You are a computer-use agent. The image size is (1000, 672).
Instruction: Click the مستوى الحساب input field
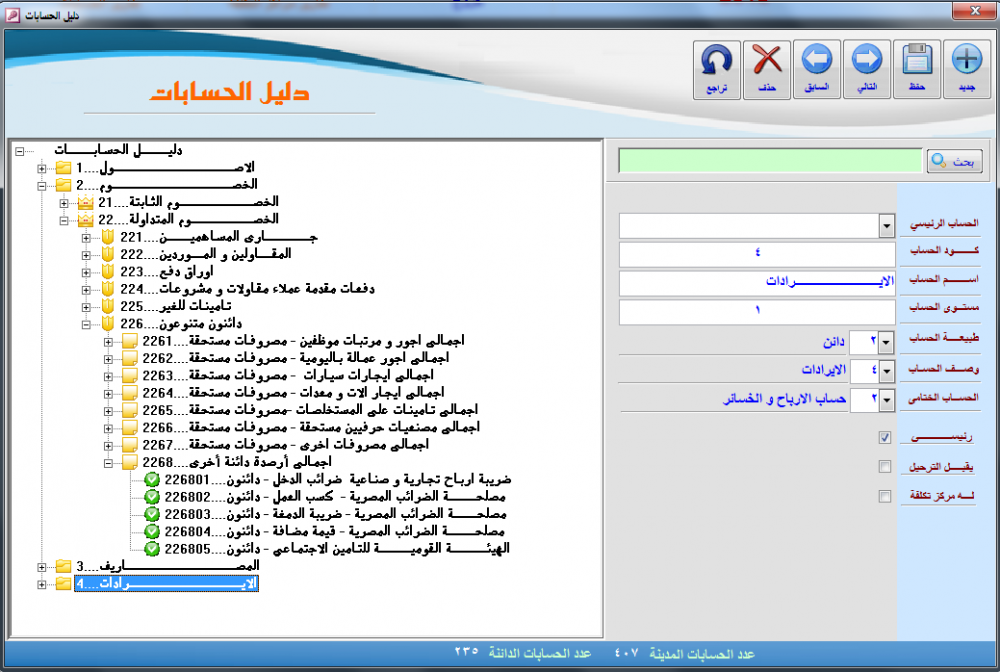point(757,311)
